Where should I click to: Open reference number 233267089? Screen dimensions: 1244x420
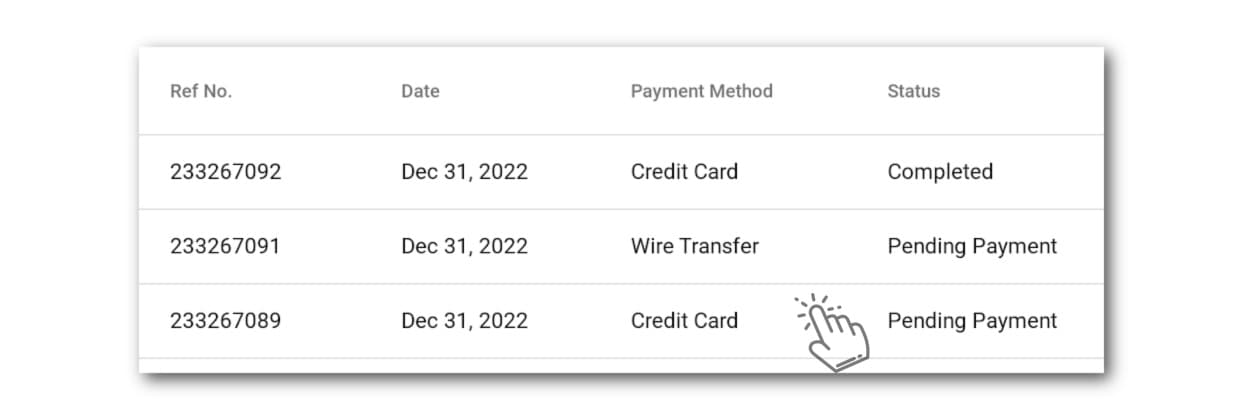point(226,321)
